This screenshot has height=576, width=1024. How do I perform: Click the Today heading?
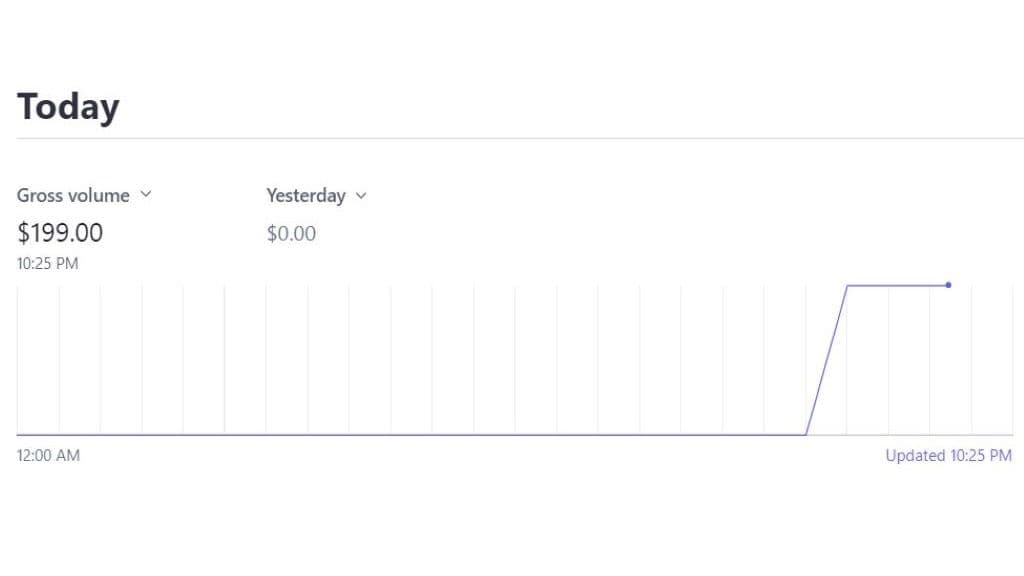(68, 106)
